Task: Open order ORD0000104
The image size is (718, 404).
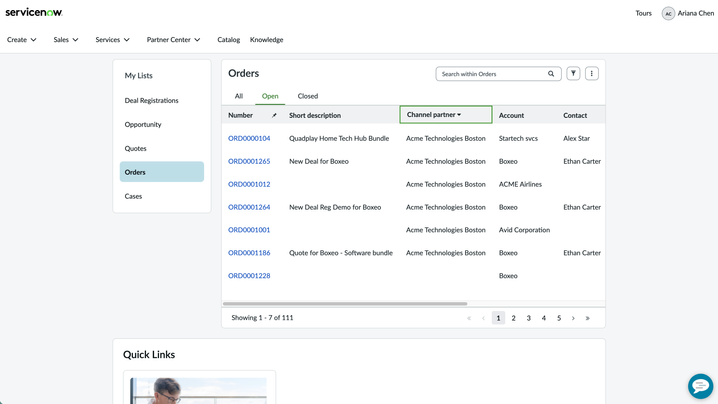Action: (x=249, y=138)
